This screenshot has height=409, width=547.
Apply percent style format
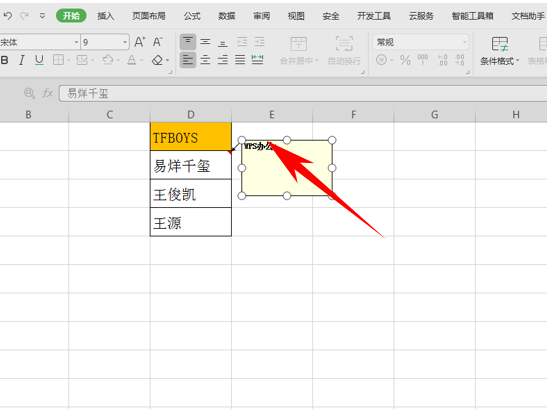pyautogui.click(x=405, y=60)
